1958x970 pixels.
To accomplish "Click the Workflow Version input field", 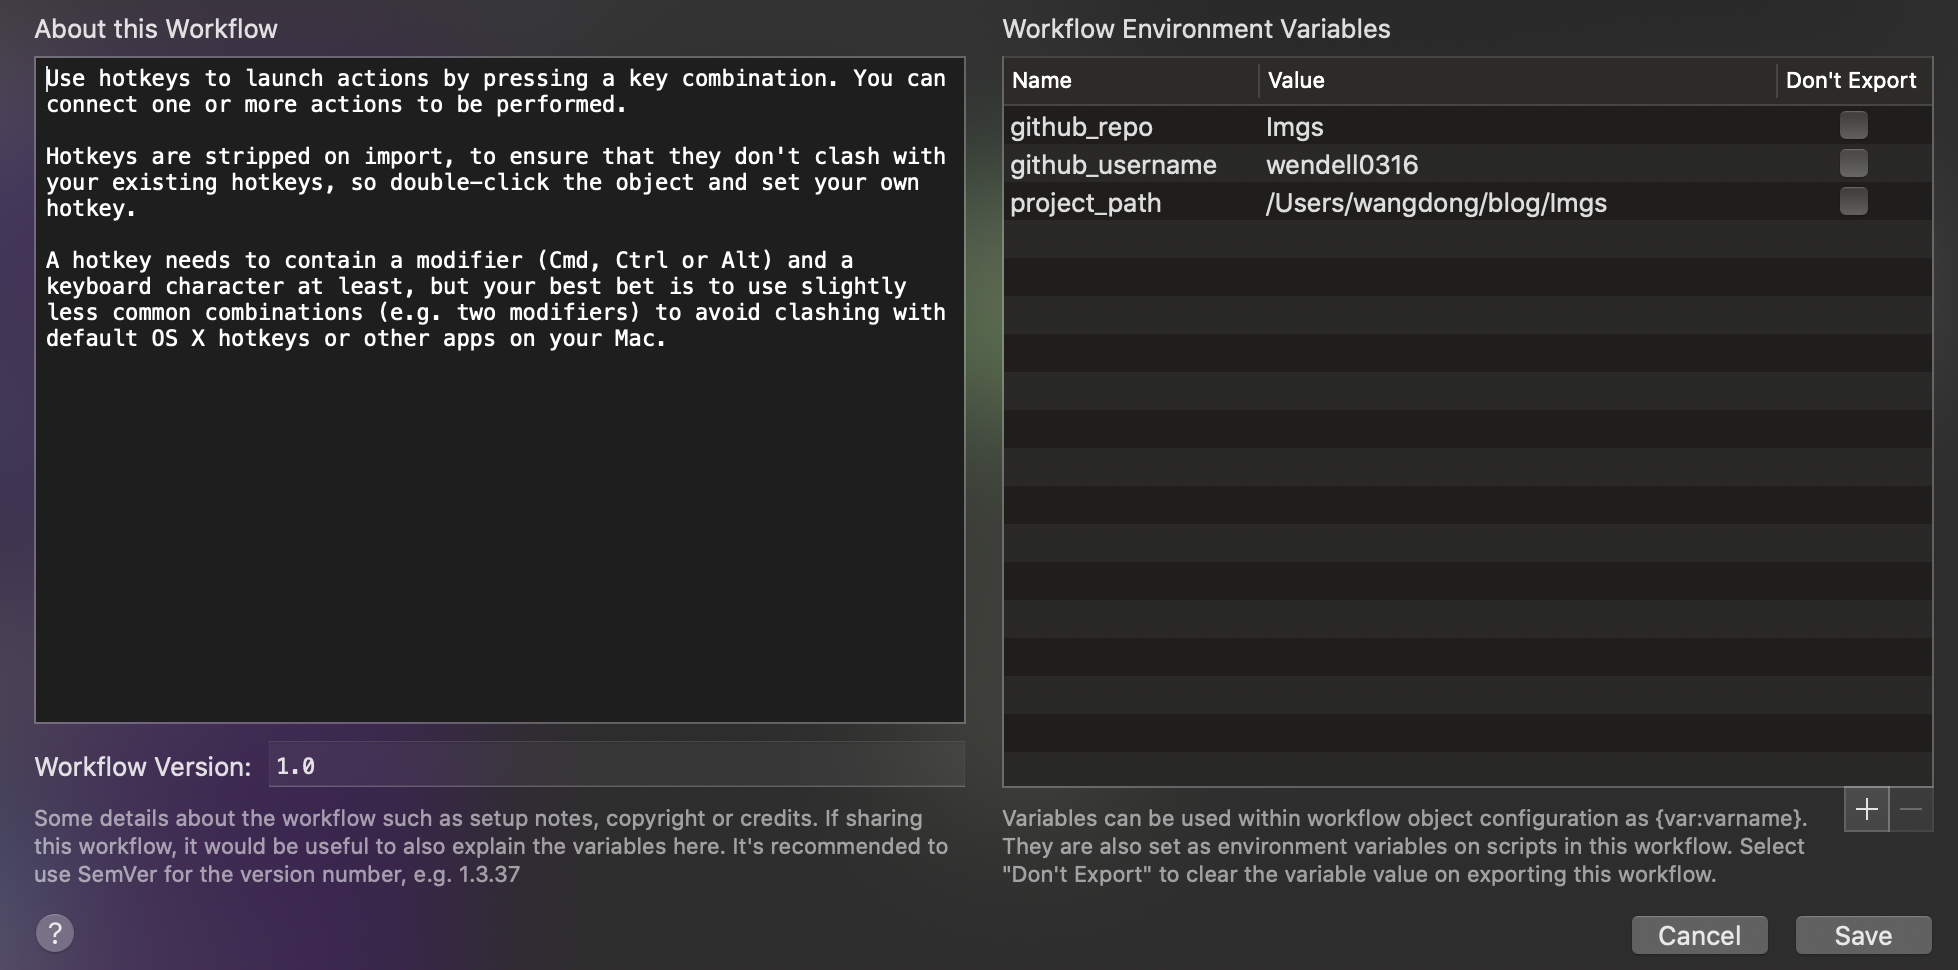I will [616, 766].
